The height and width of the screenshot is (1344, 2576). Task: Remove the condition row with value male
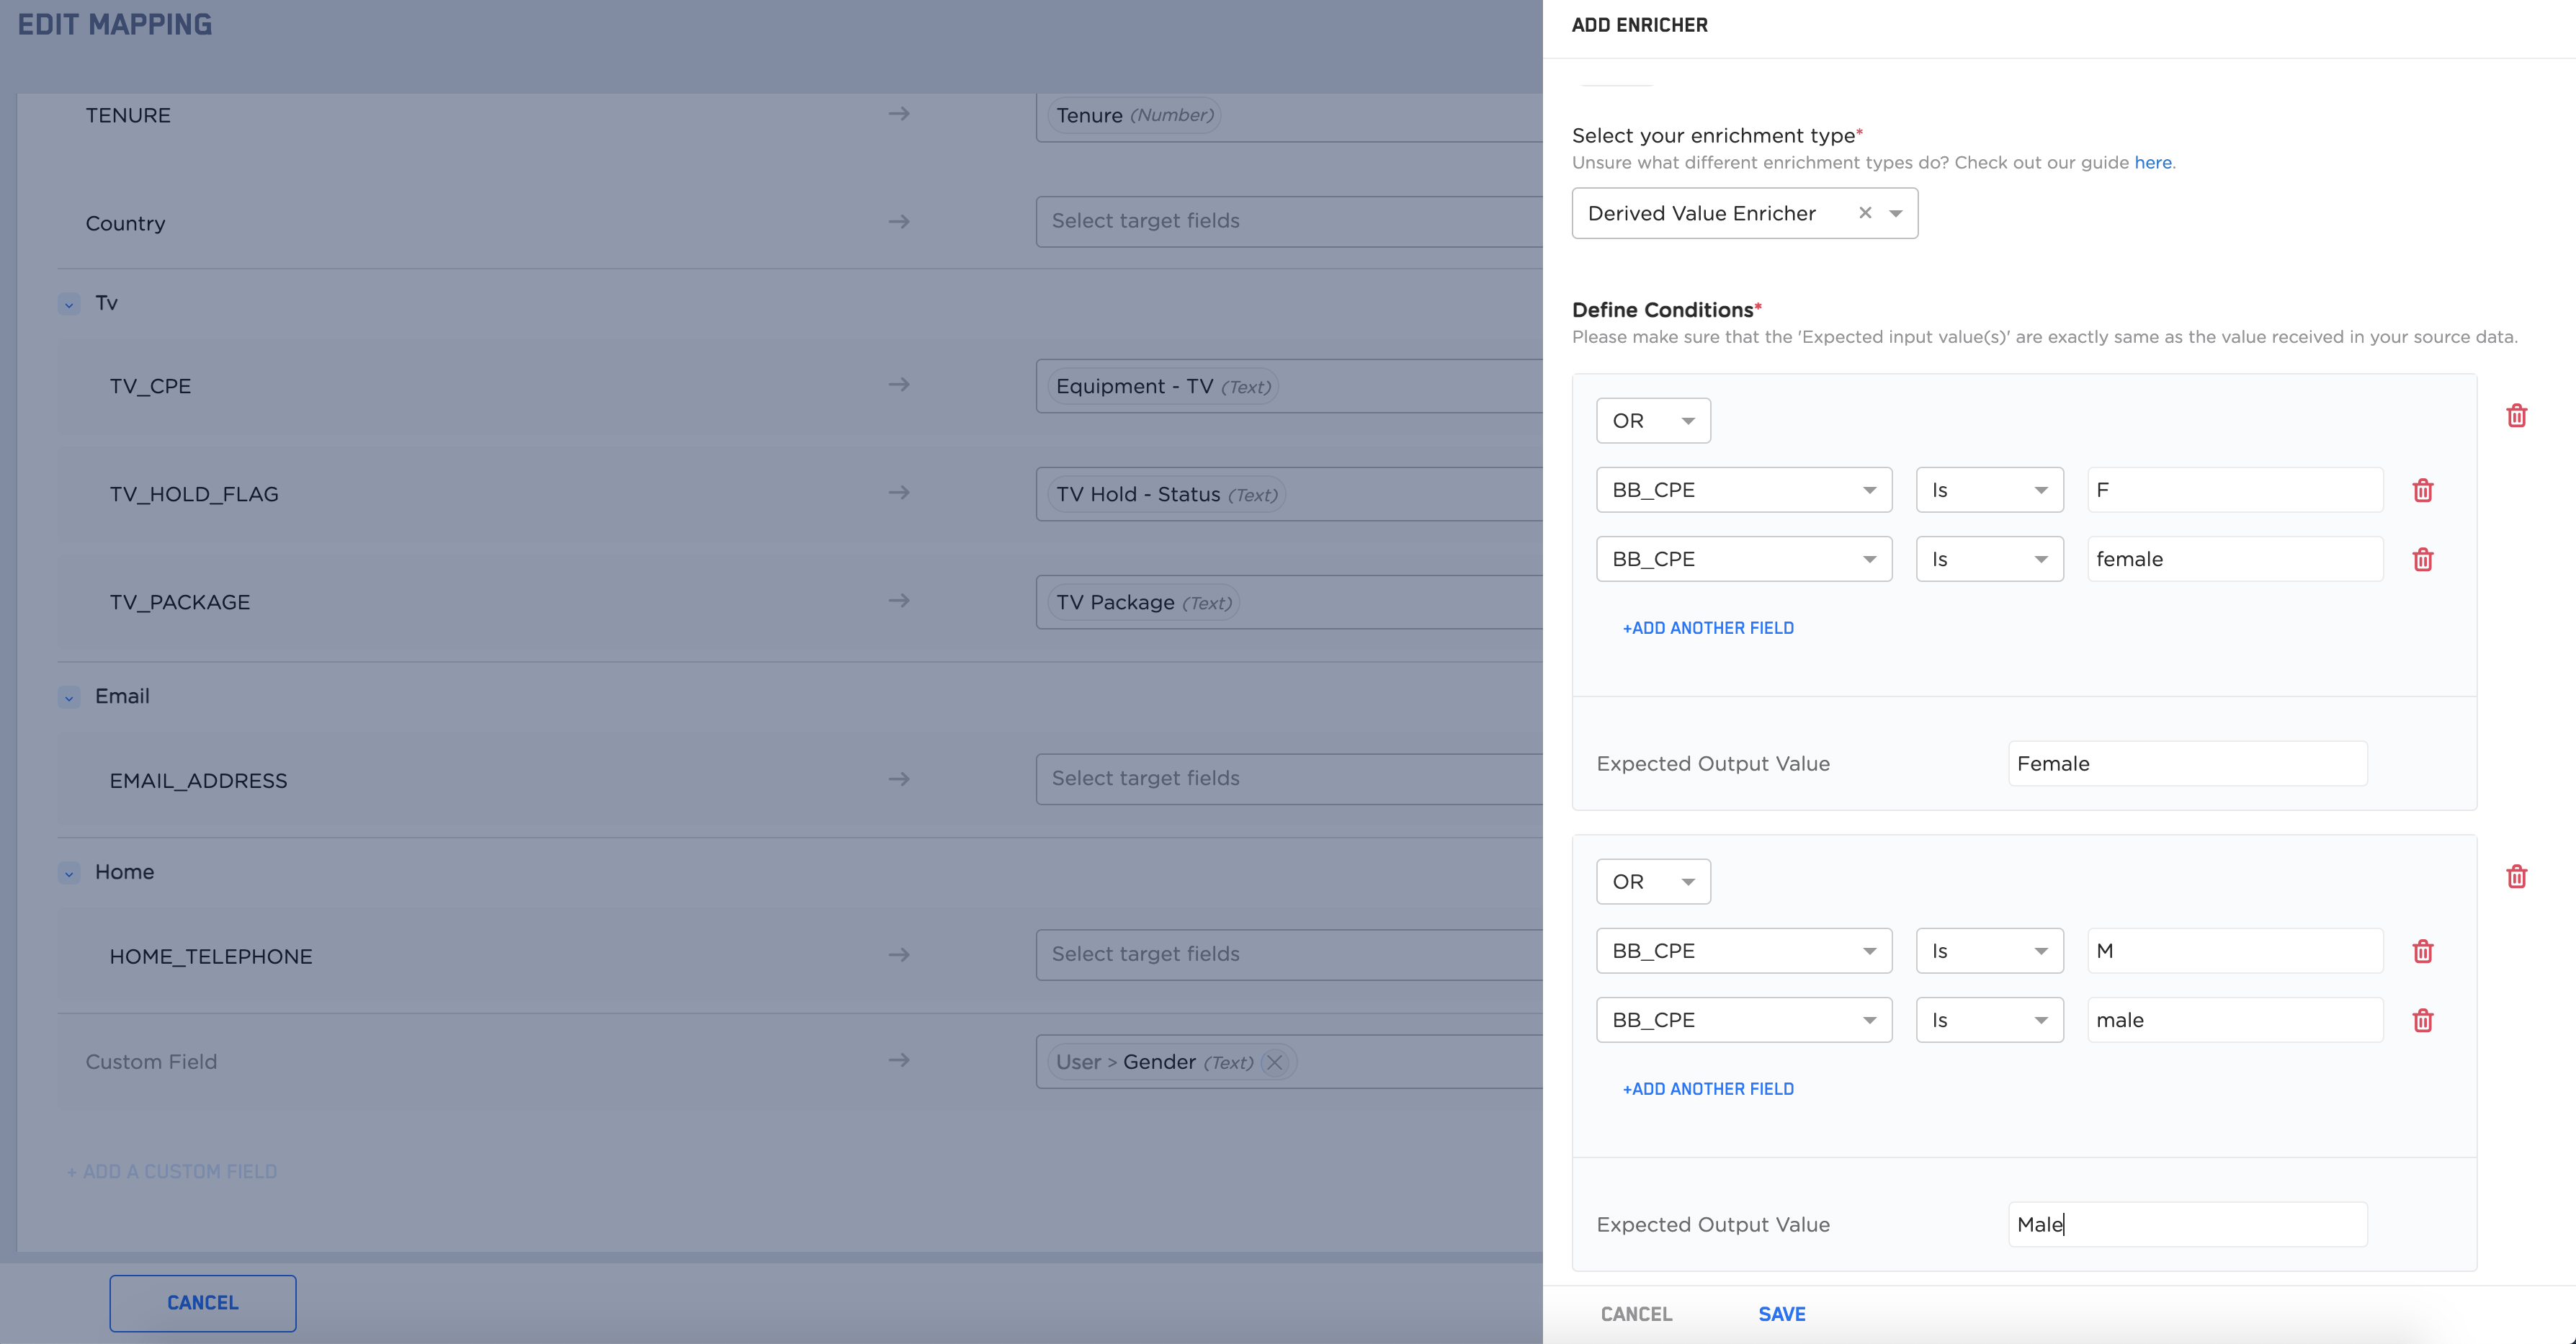tap(2422, 1020)
